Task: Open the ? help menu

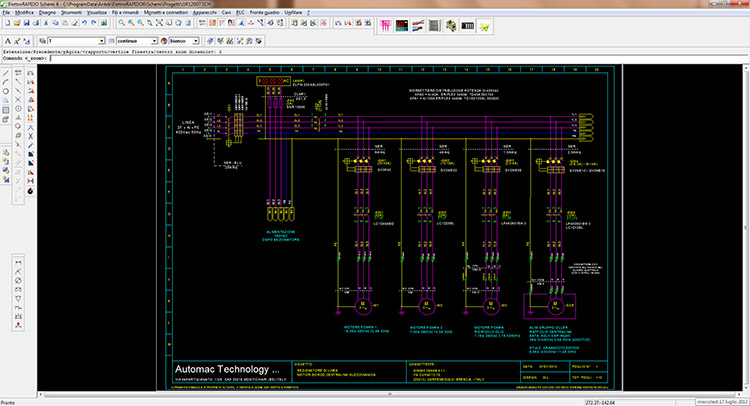Action: click(x=308, y=12)
